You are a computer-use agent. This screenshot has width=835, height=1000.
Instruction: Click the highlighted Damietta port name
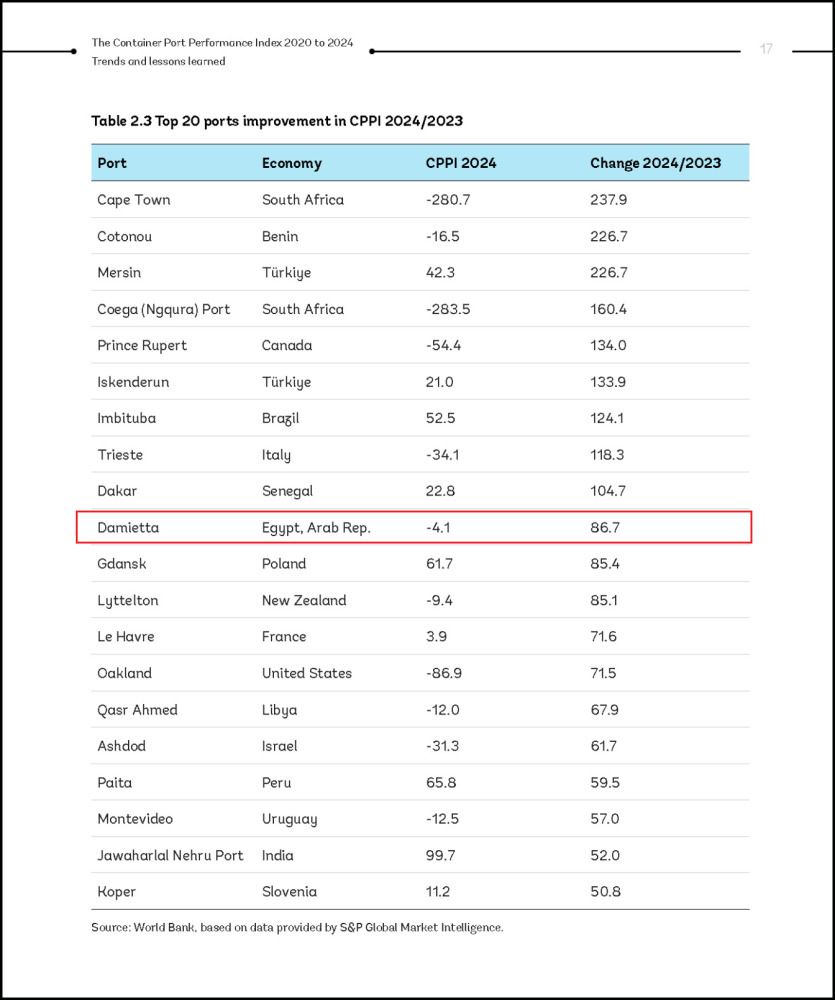click(128, 527)
